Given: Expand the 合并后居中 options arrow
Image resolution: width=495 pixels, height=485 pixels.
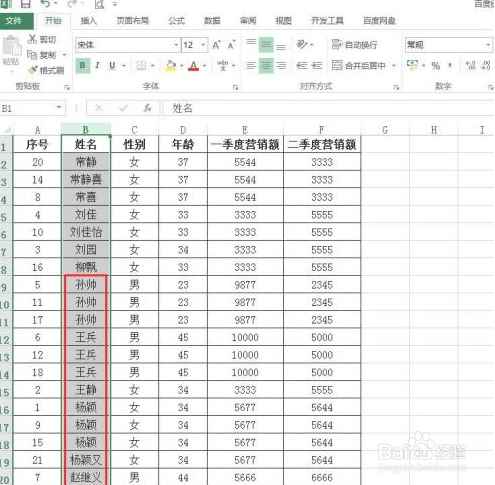Looking at the screenshot, I should point(394,66).
